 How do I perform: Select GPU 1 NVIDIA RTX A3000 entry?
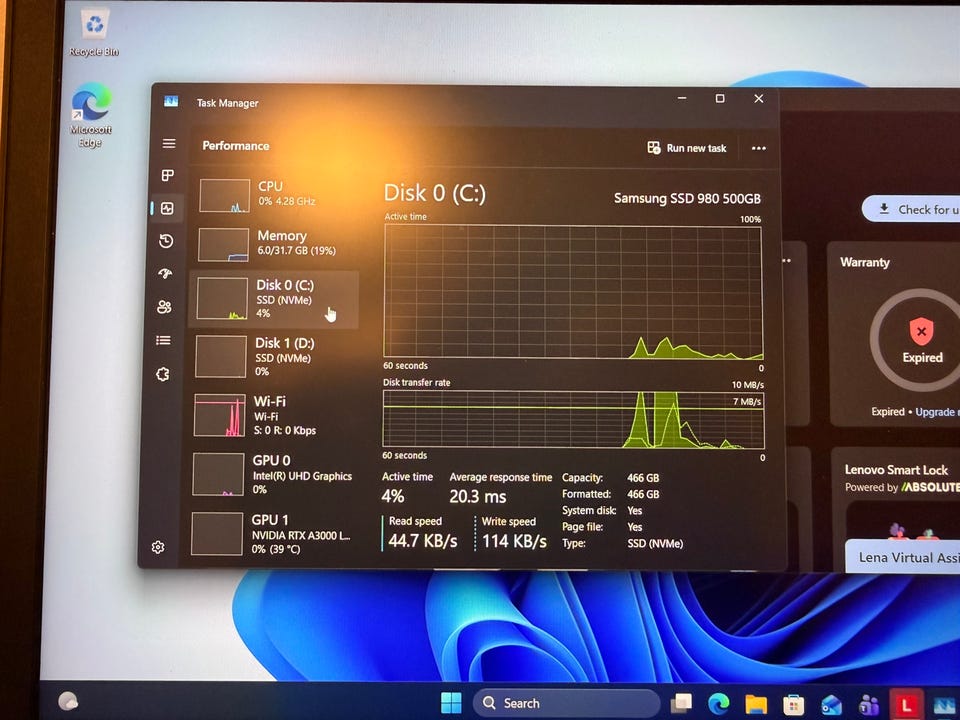[x=269, y=534]
